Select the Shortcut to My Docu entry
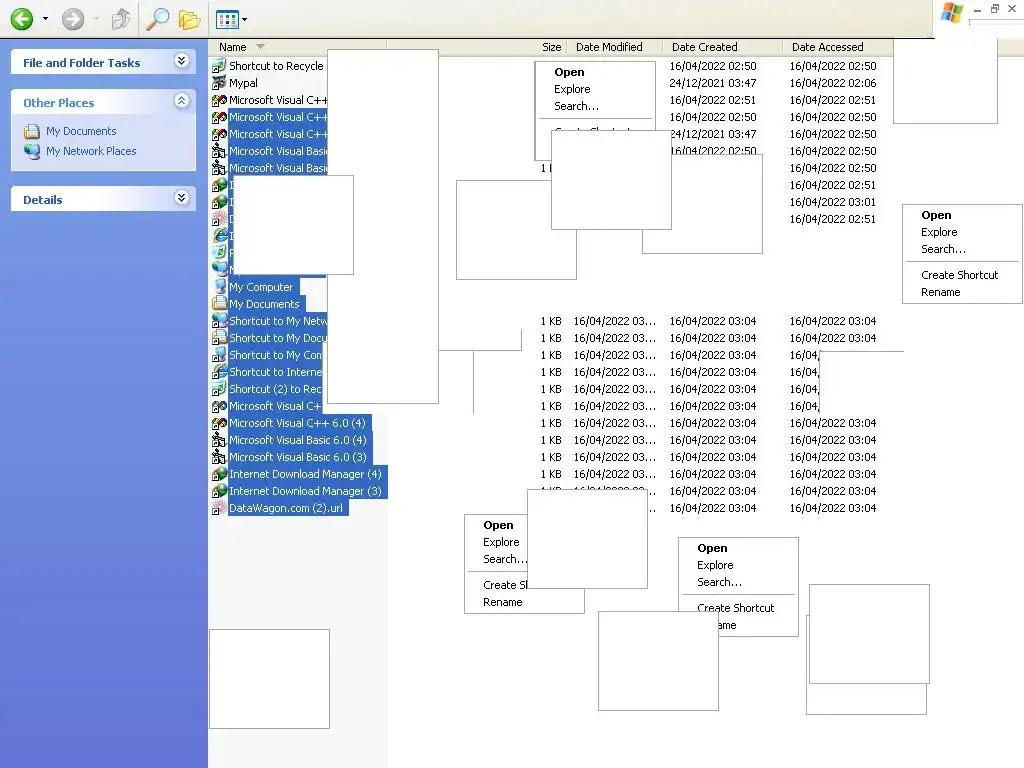 pyautogui.click(x=278, y=338)
